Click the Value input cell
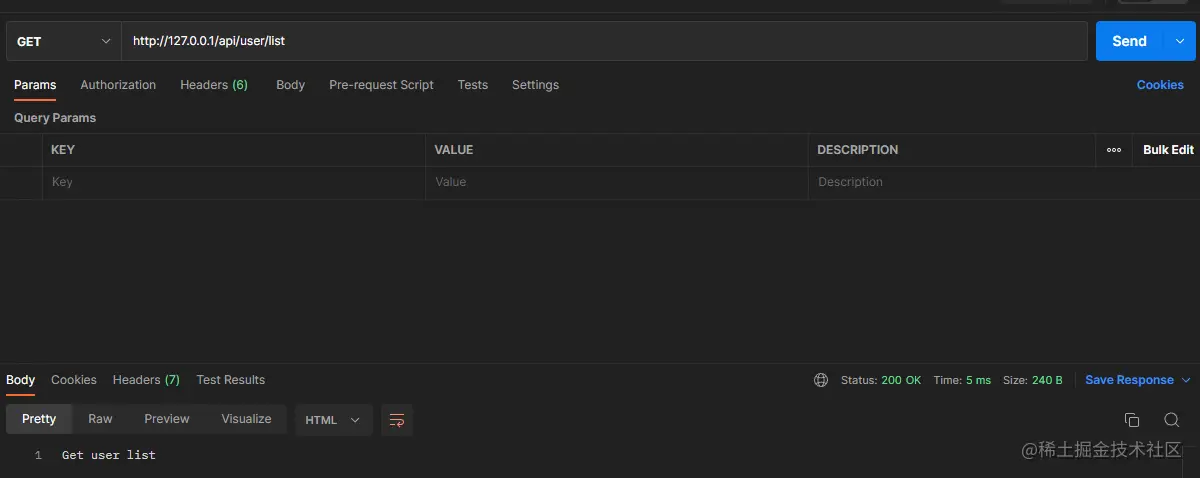The height and width of the screenshot is (478, 1200). coord(617,182)
